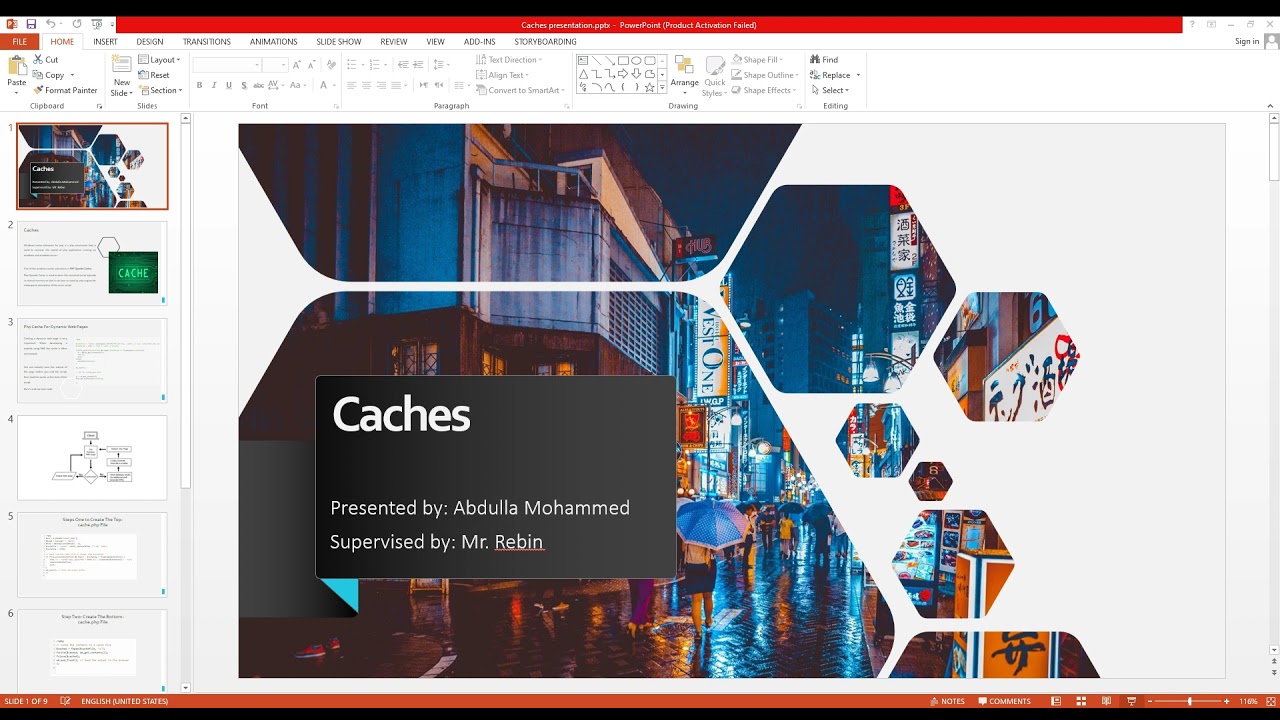Click Sign in link
Viewport: 1280px width, 720px height.
point(1247,42)
